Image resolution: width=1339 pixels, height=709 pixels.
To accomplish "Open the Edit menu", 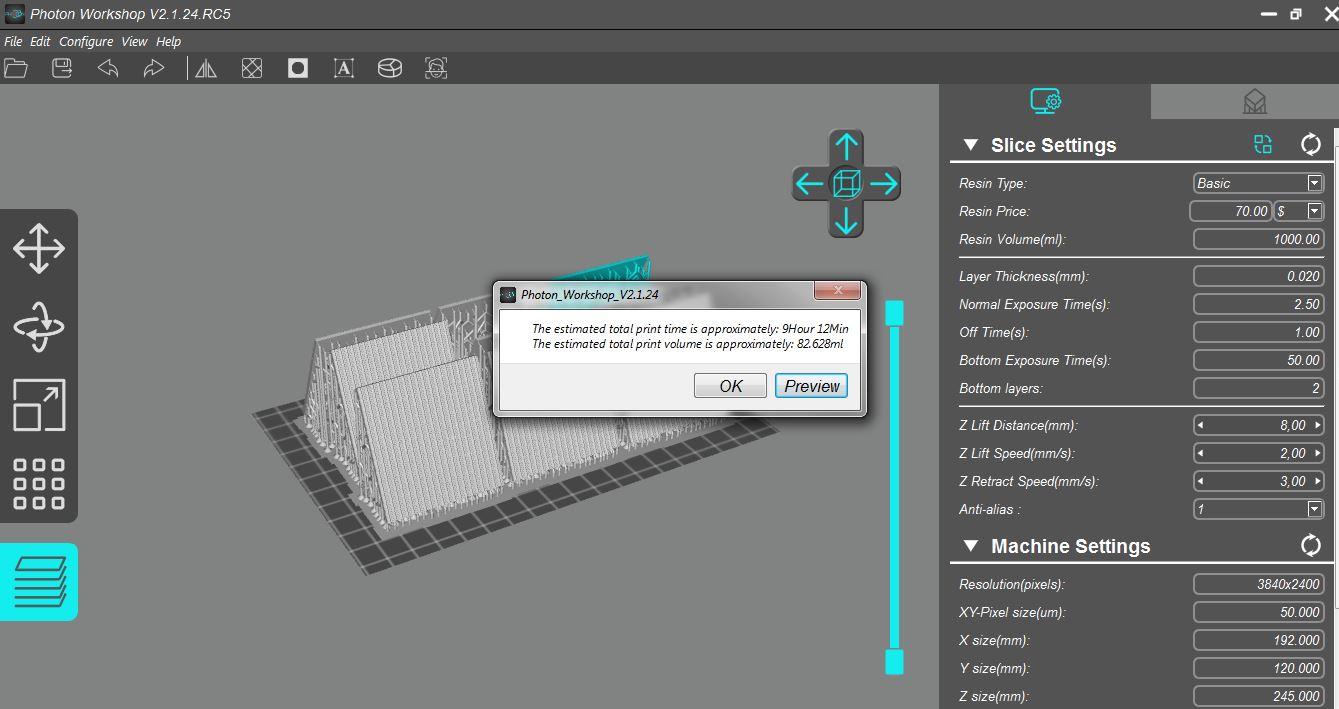I will pyautogui.click(x=40, y=41).
